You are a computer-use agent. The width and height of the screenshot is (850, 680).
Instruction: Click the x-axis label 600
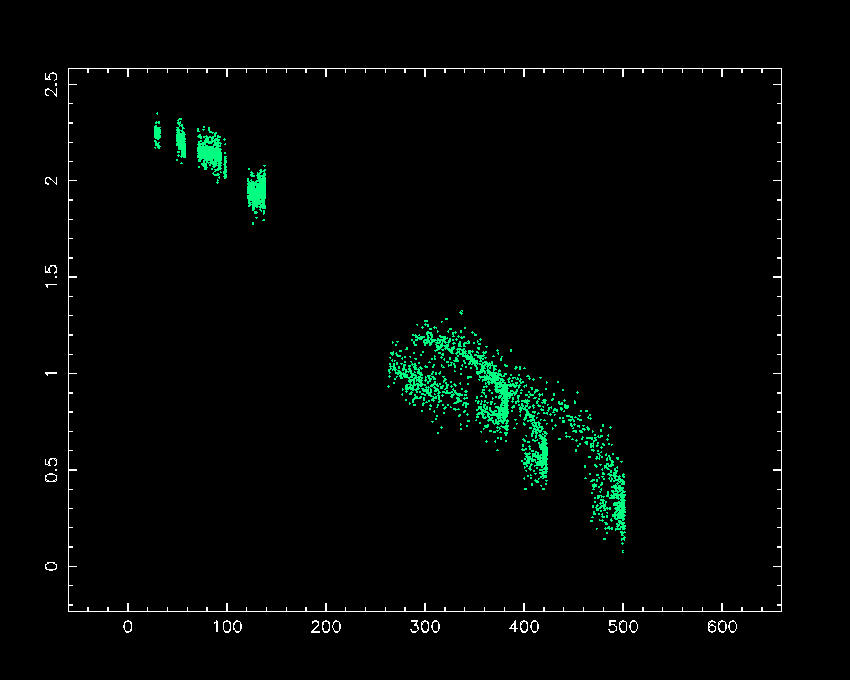pyautogui.click(x=722, y=627)
